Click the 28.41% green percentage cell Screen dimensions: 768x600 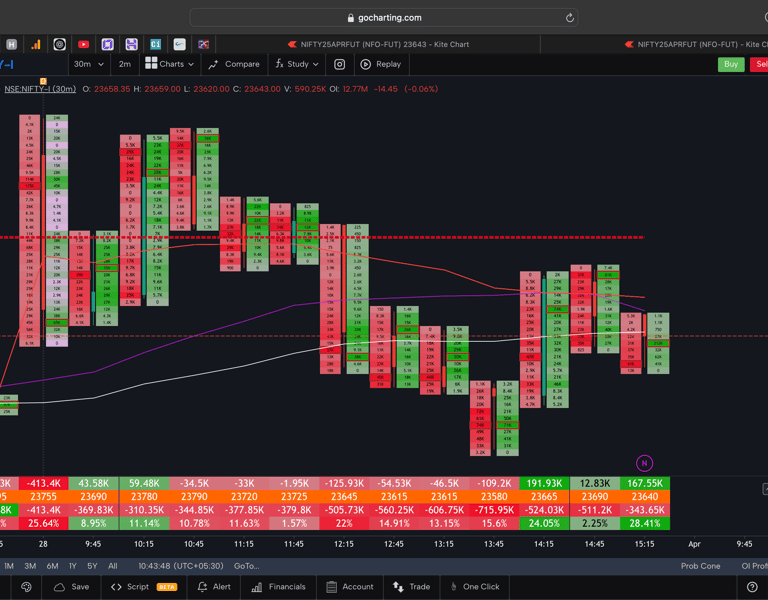(x=645, y=523)
